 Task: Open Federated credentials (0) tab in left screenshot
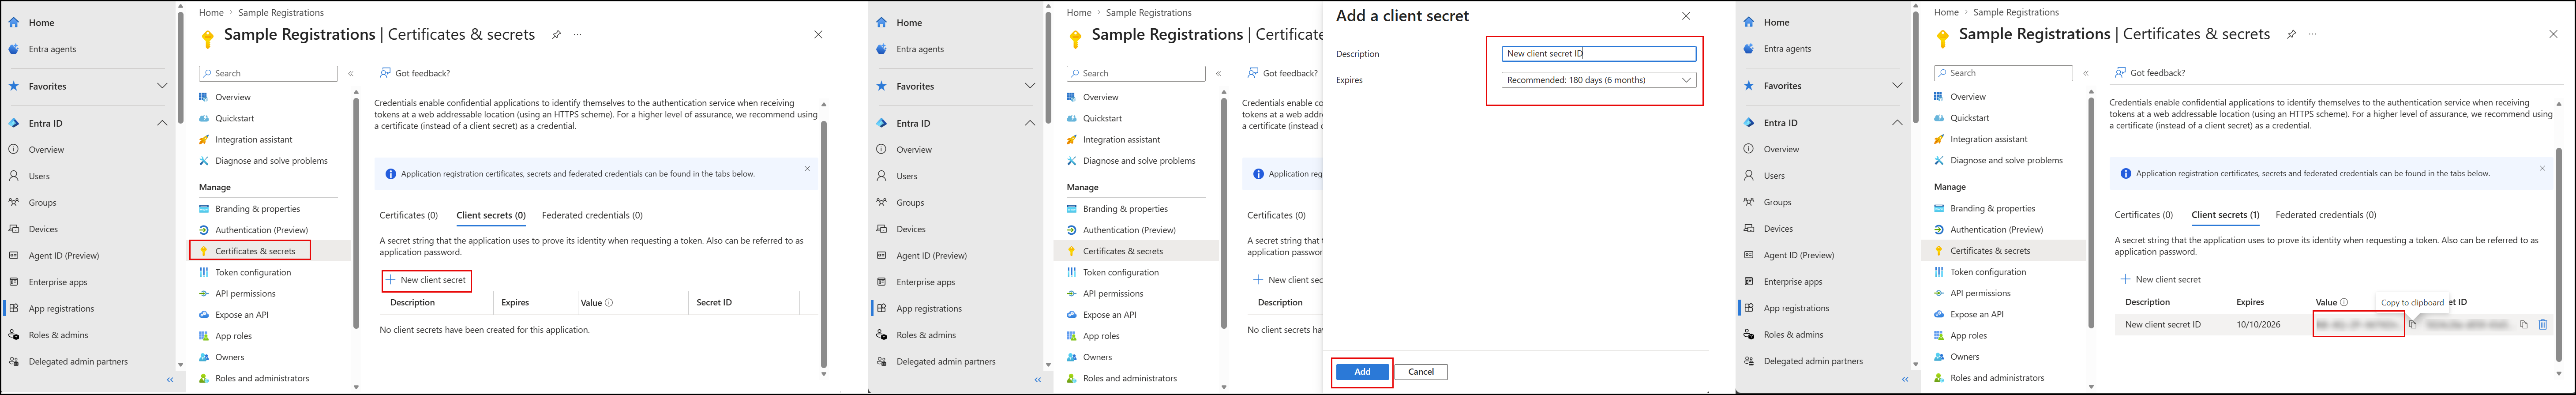point(592,215)
